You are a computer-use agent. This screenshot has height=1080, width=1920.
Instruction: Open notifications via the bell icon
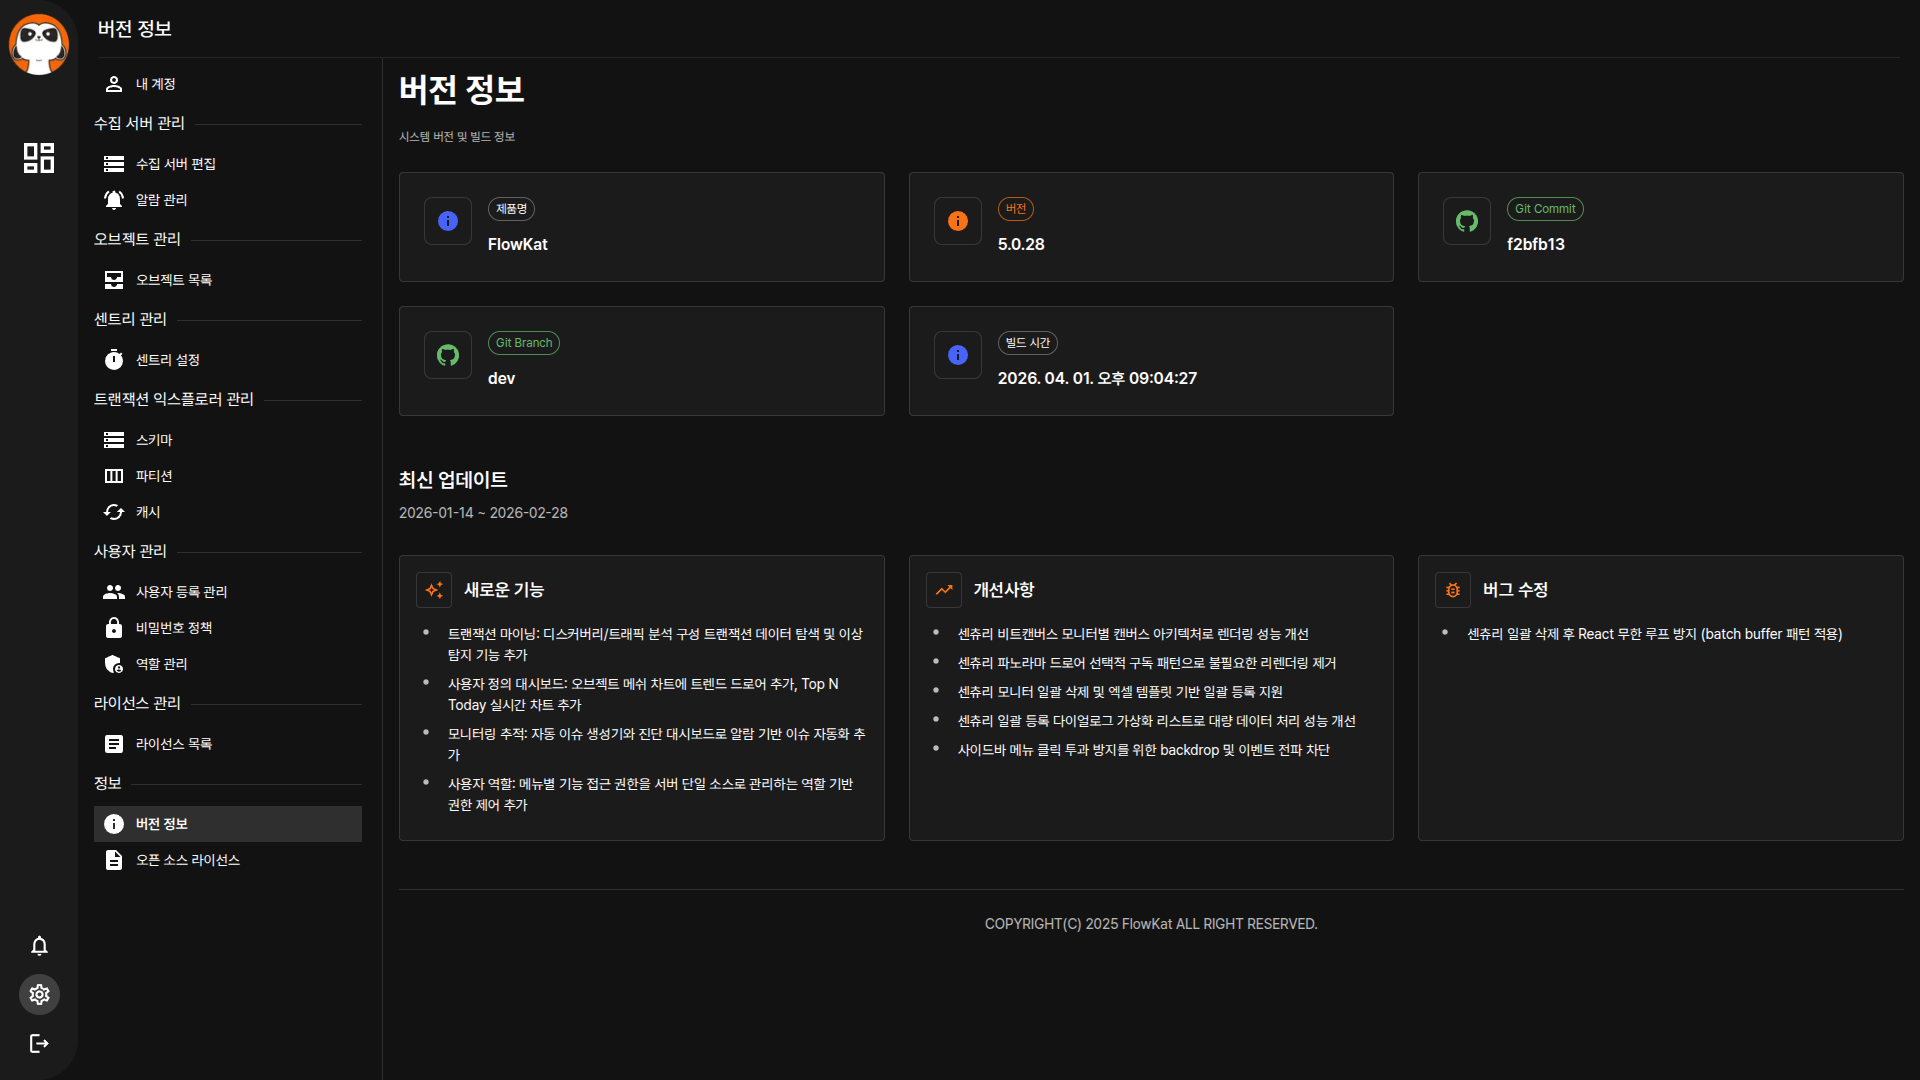[x=39, y=946]
